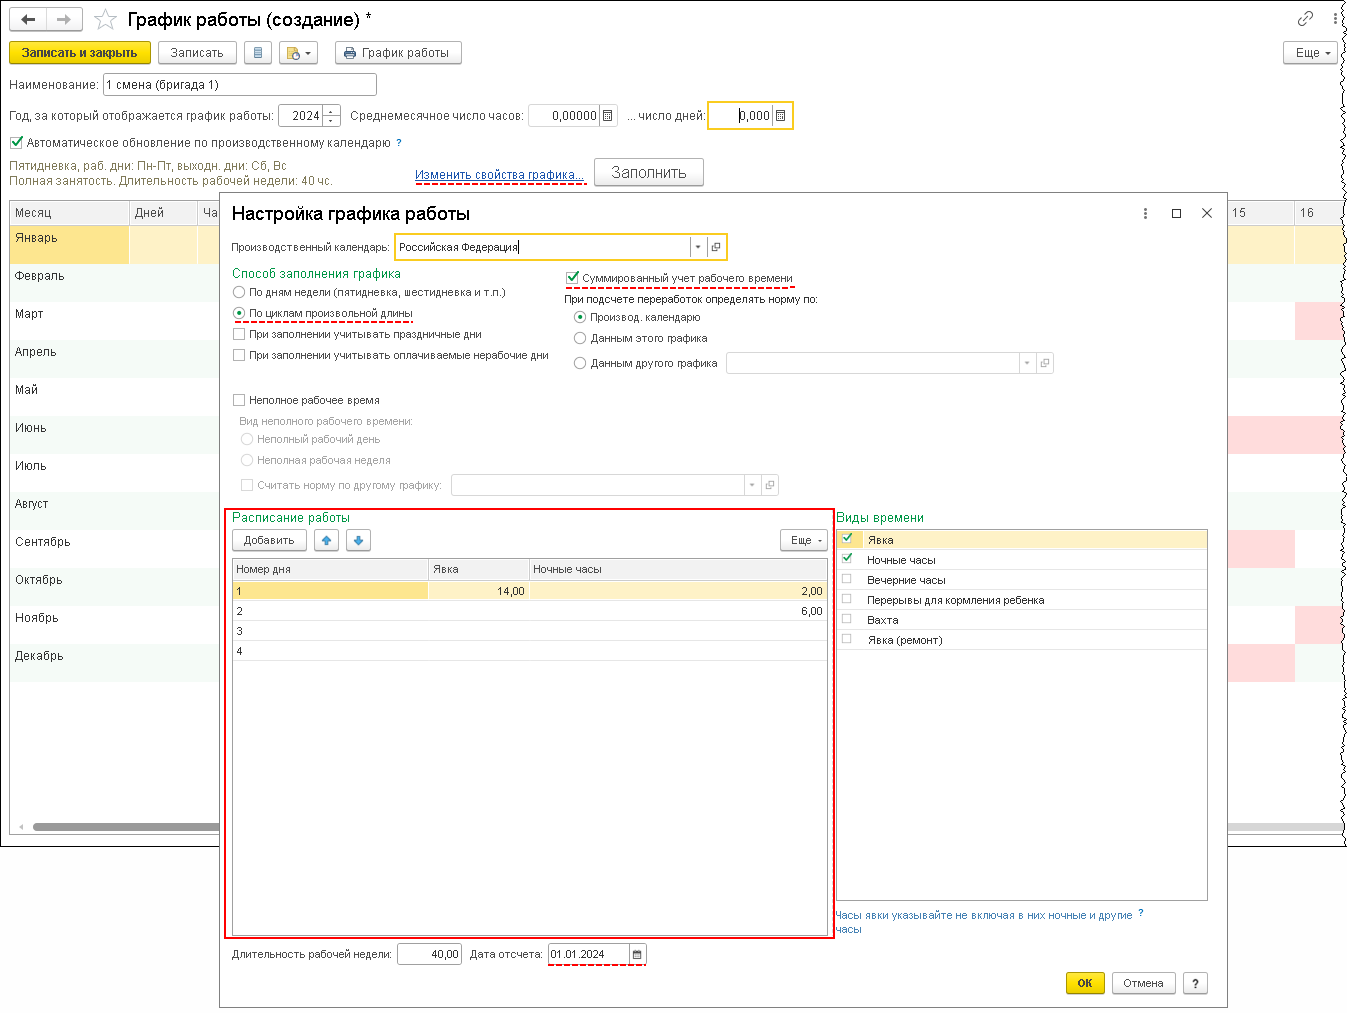
Task: Open calculator for число дней field
Action: coord(781,116)
